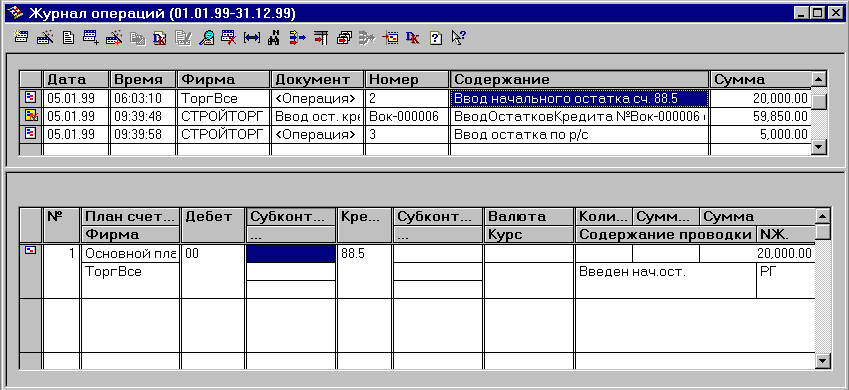Activate the What's This cursor help icon
The width and height of the screenshot is (849, 390).
[x=459, y=37]
